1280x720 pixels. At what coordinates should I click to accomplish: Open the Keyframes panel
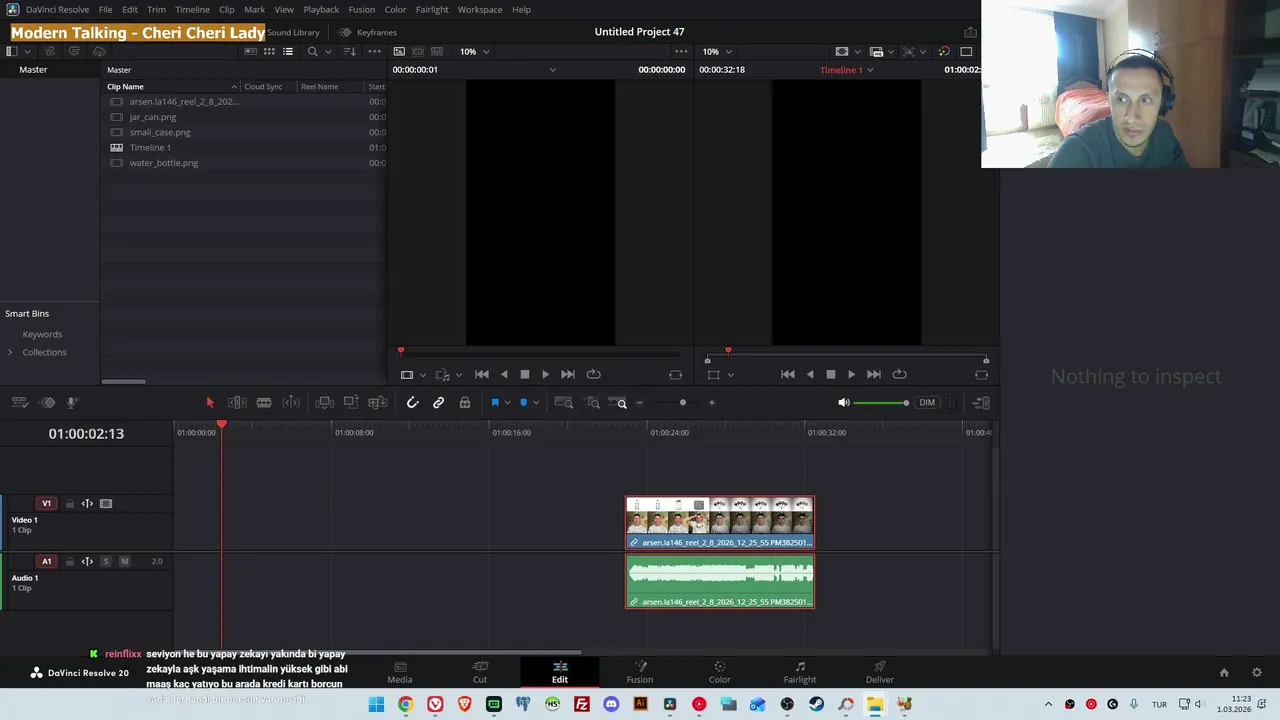click(x=367, y=32)
